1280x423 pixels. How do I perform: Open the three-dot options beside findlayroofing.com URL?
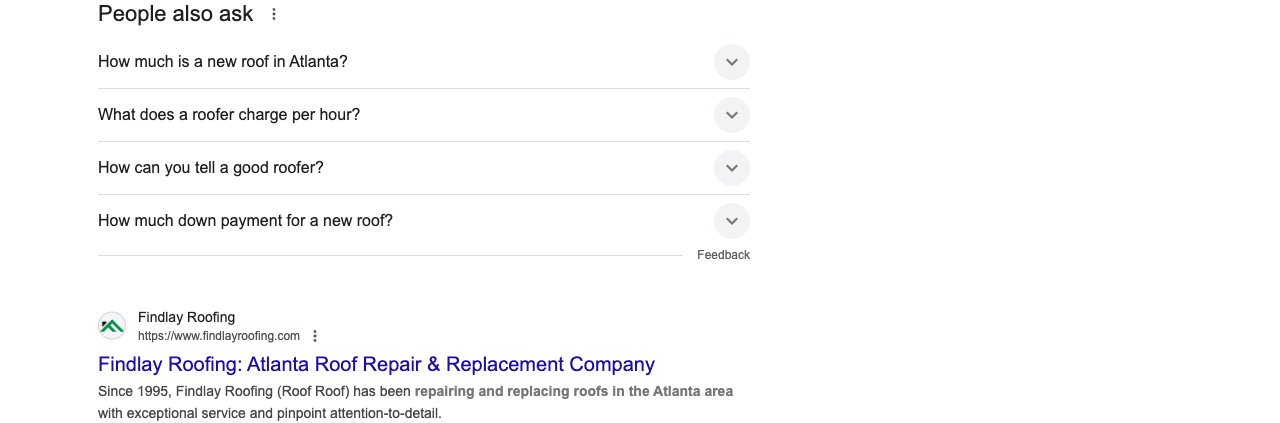(315, 336)
